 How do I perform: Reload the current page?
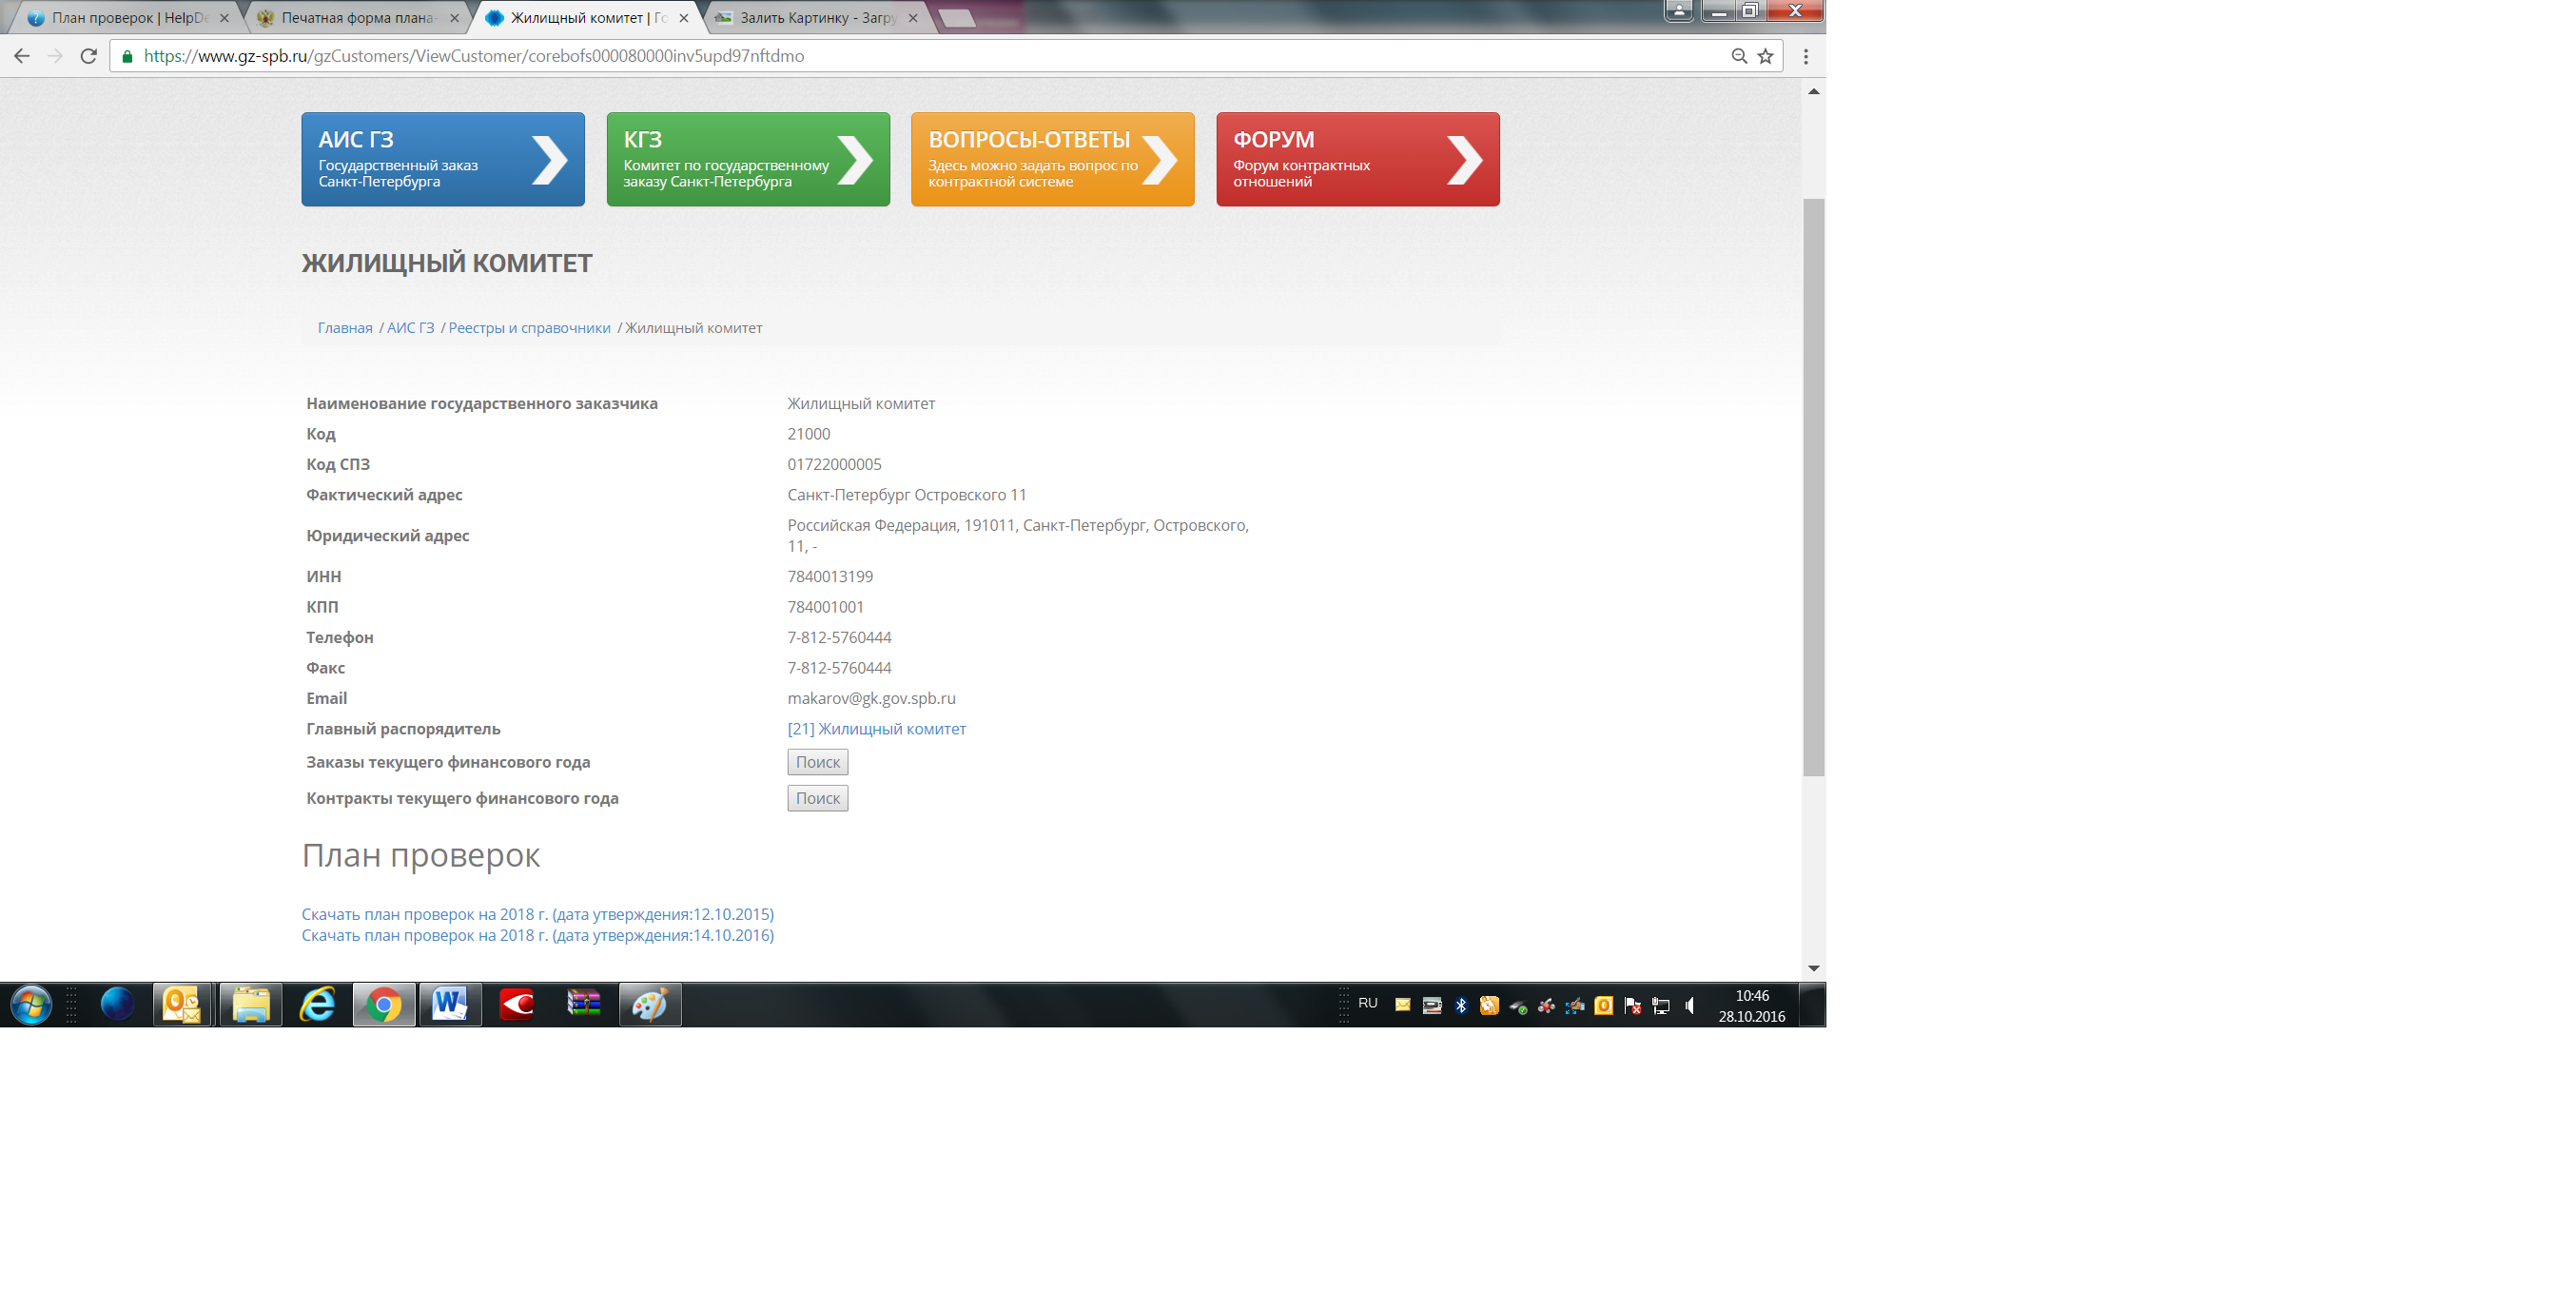88,56
